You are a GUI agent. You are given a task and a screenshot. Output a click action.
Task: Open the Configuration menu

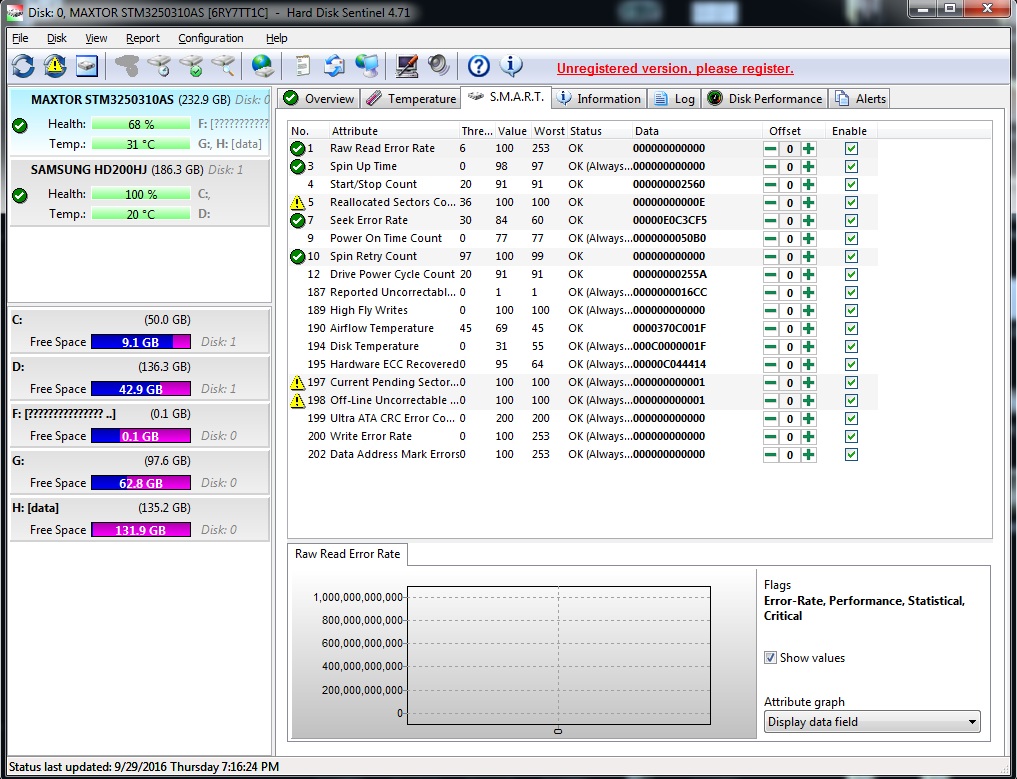point(210,38)
